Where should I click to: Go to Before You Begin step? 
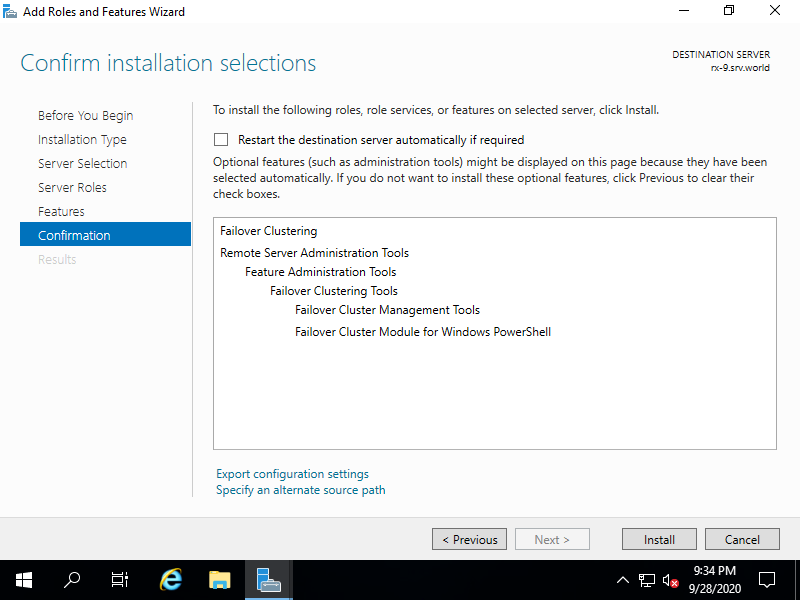(x=85, y=116)
